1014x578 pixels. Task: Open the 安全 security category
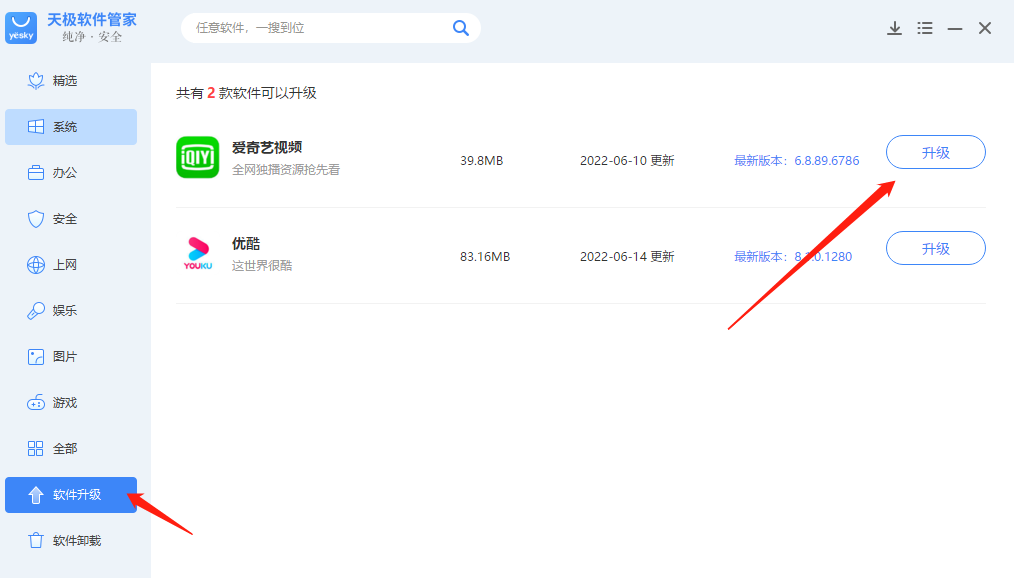point(71,219)
